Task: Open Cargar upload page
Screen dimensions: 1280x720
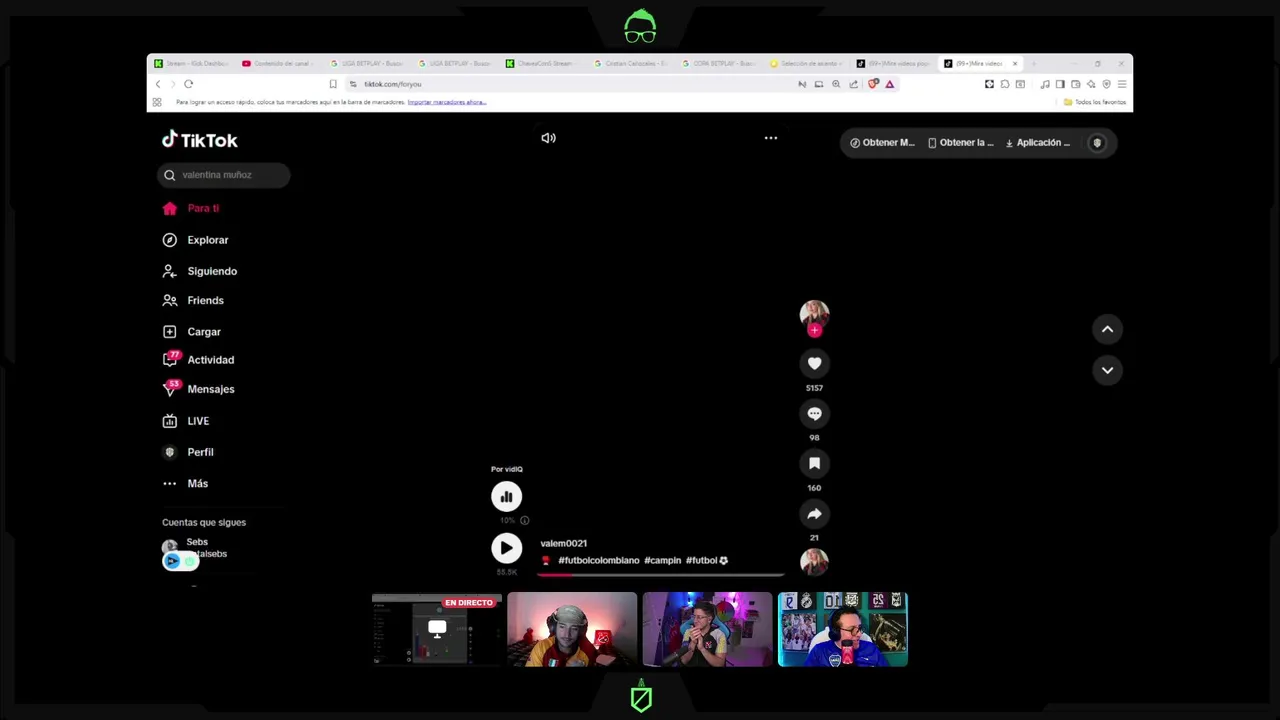Action: (x=191, y=331)
